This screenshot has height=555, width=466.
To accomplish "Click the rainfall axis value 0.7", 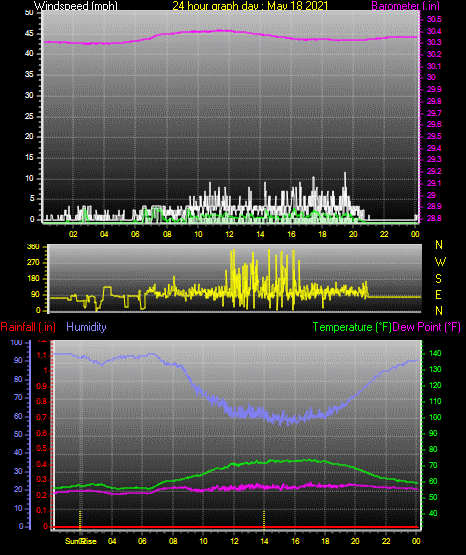I will [x=42, y=417].
